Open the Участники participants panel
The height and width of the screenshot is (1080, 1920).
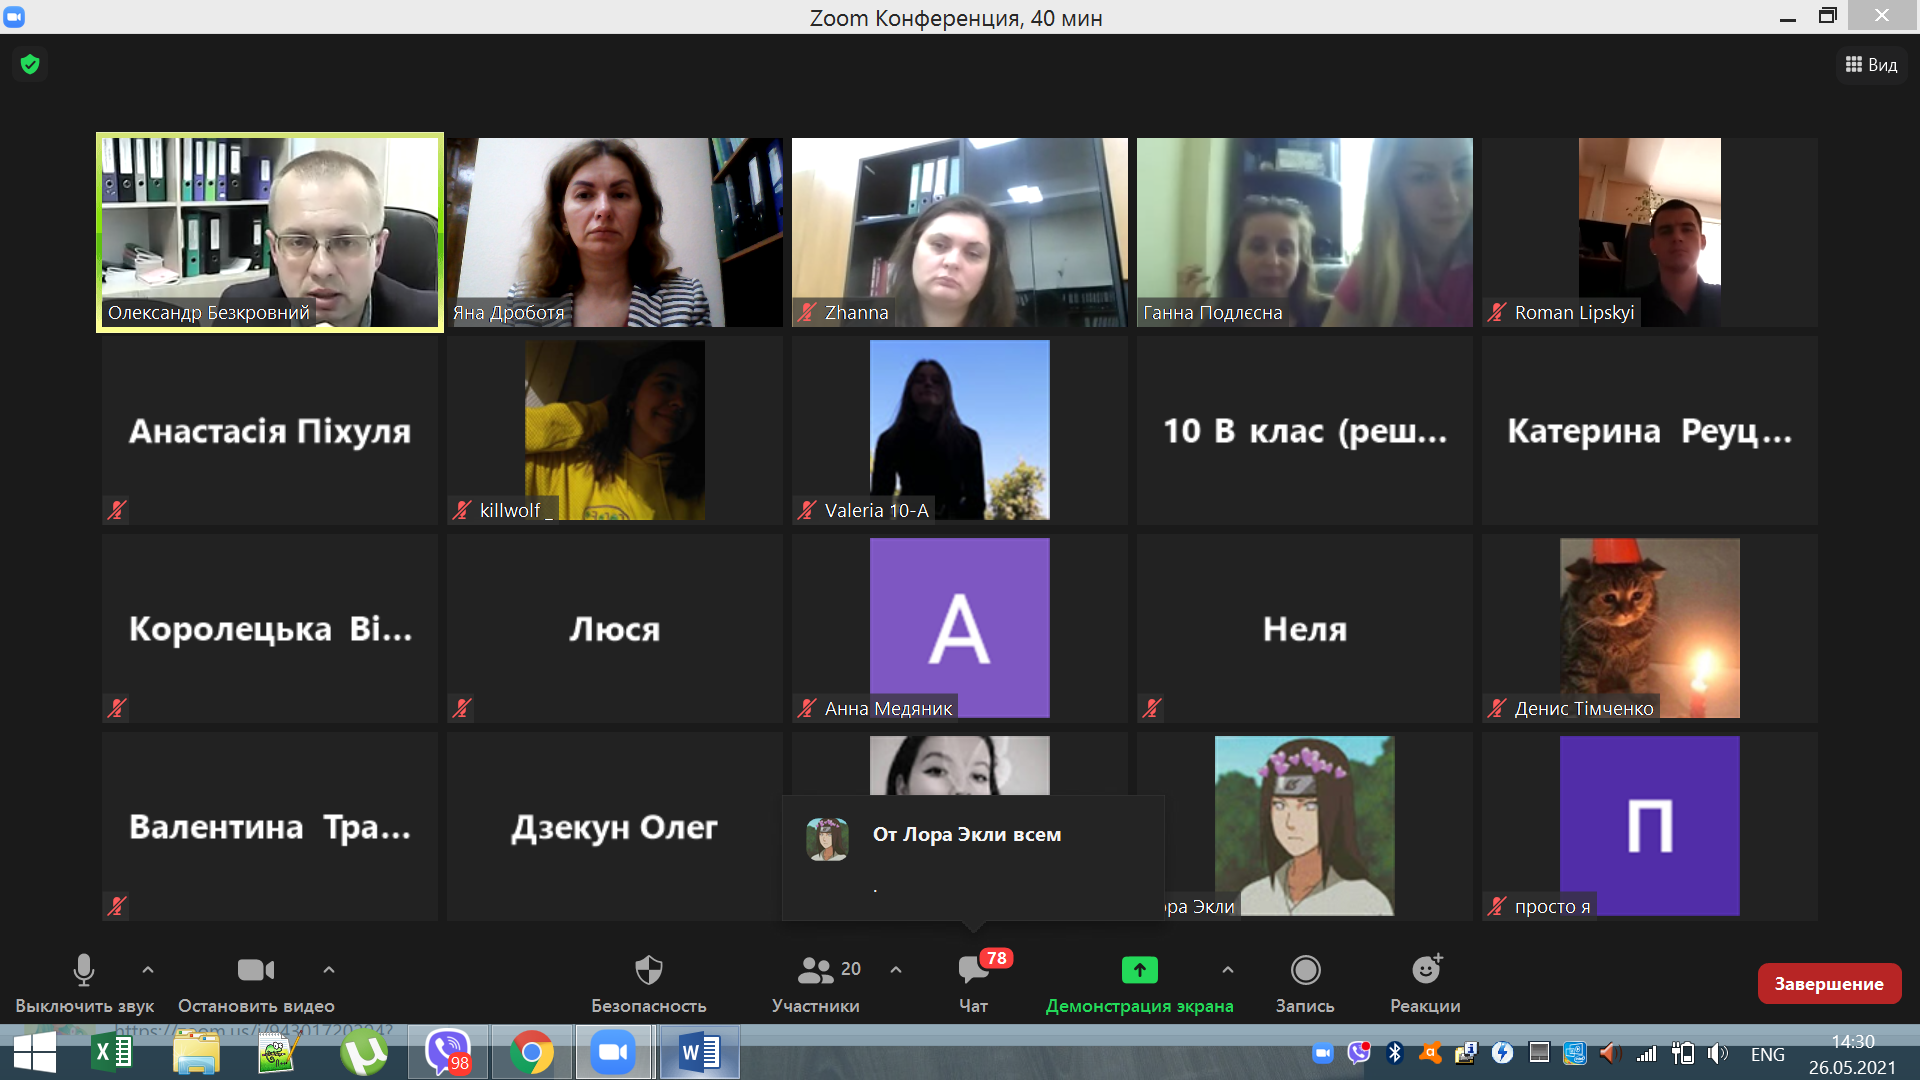coord(816,982)
